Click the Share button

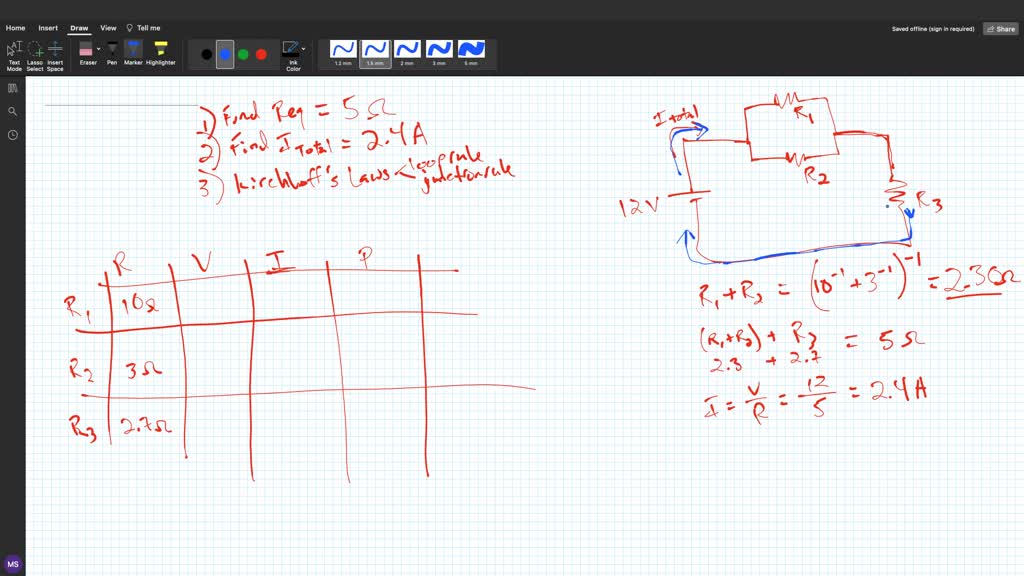[1000, 28]
